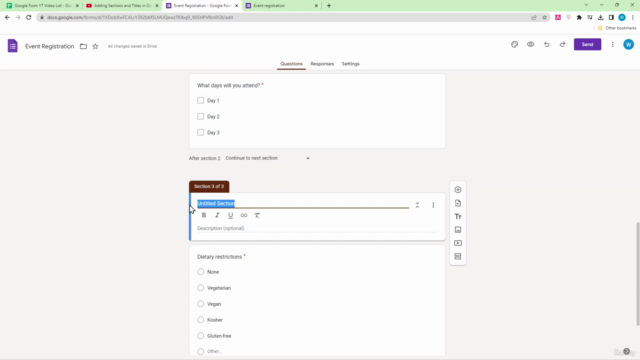
Task: Preview the form with the eye icon
Action: [x=530, y=44]
